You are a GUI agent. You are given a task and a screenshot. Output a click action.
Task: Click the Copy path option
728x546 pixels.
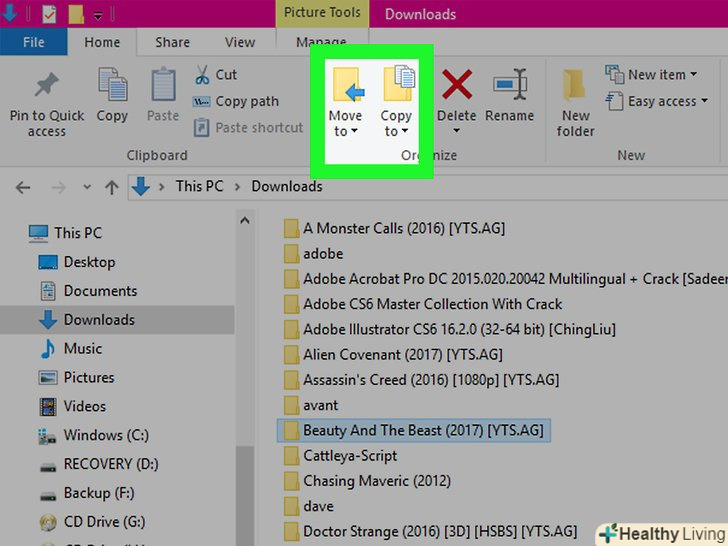tap(236, 101)
